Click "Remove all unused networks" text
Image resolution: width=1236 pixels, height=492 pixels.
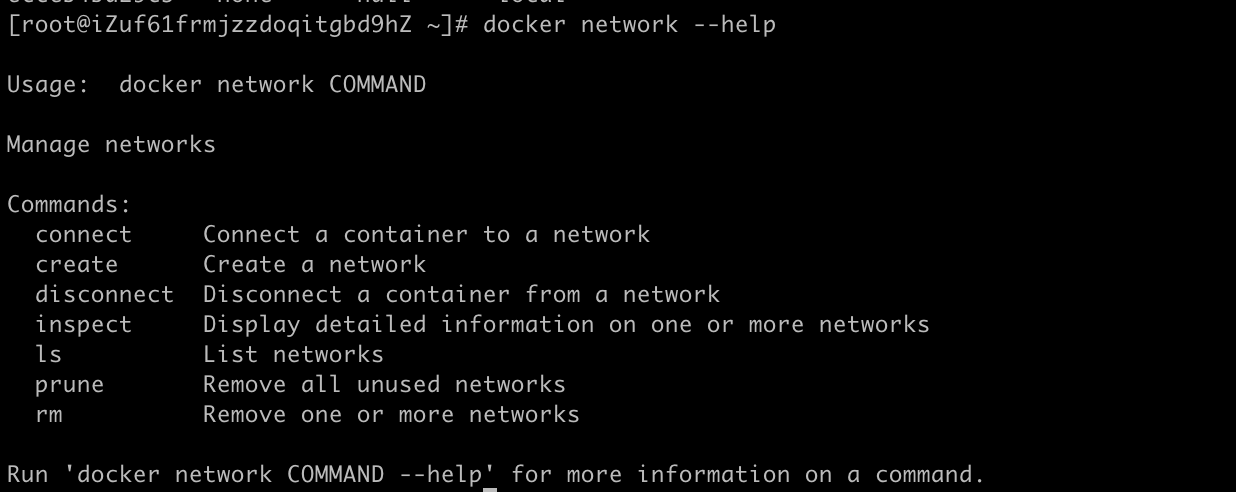point(384,385)
